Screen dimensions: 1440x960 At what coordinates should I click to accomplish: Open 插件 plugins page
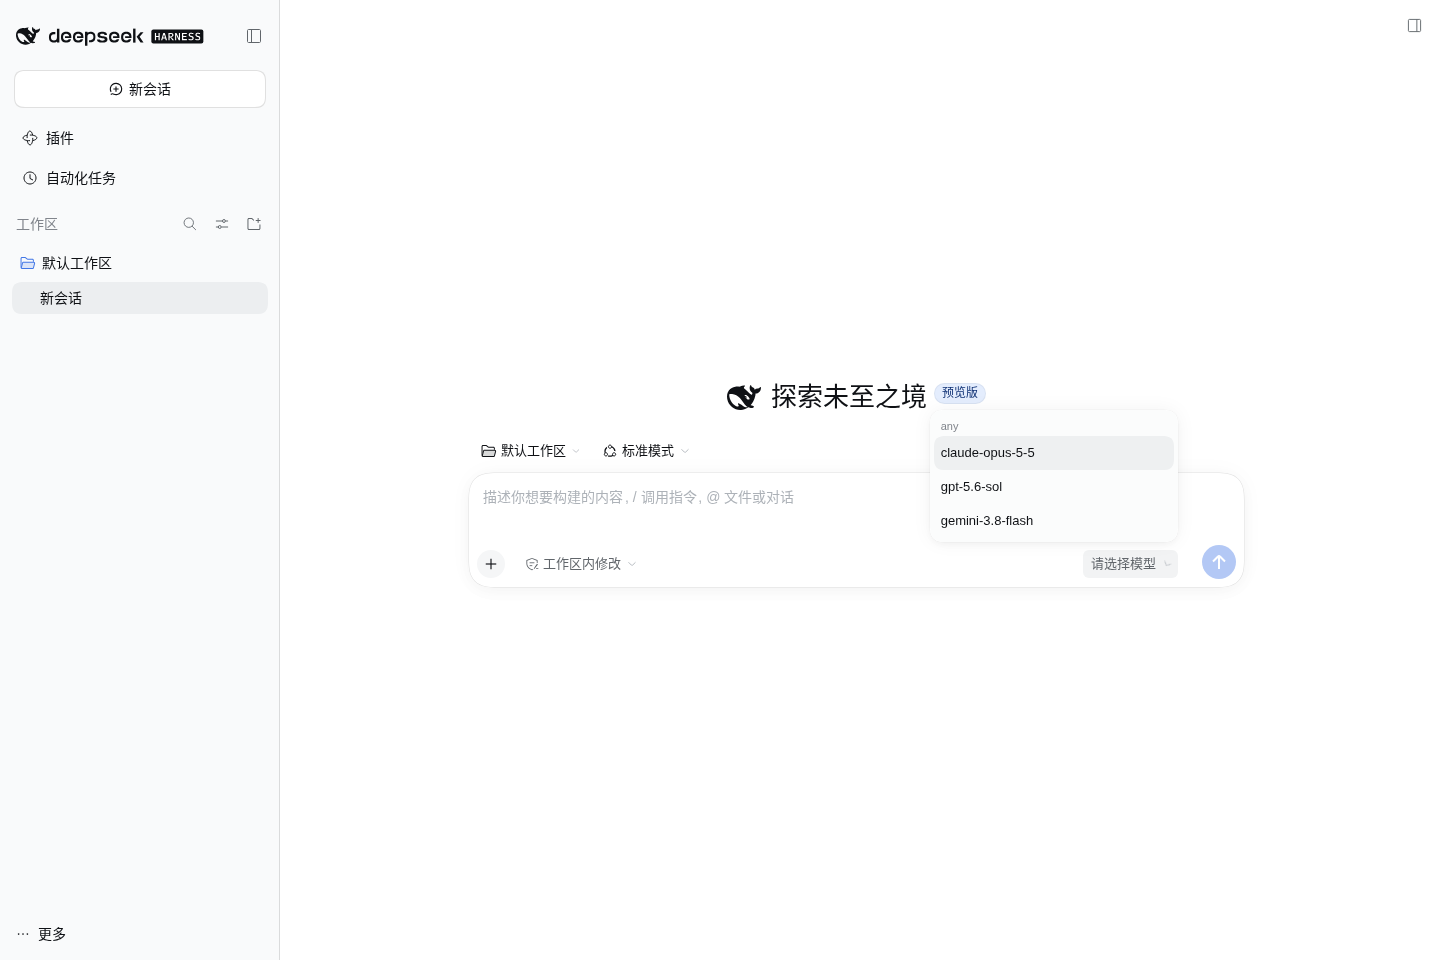click(x=140, y=138)
